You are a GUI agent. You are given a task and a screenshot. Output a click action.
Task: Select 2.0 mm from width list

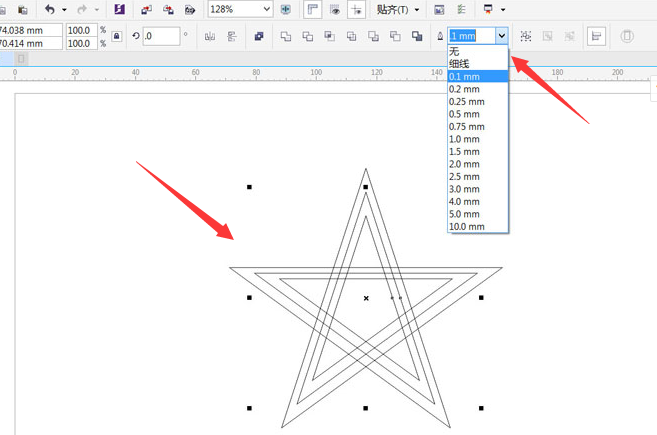pos(464,164)
